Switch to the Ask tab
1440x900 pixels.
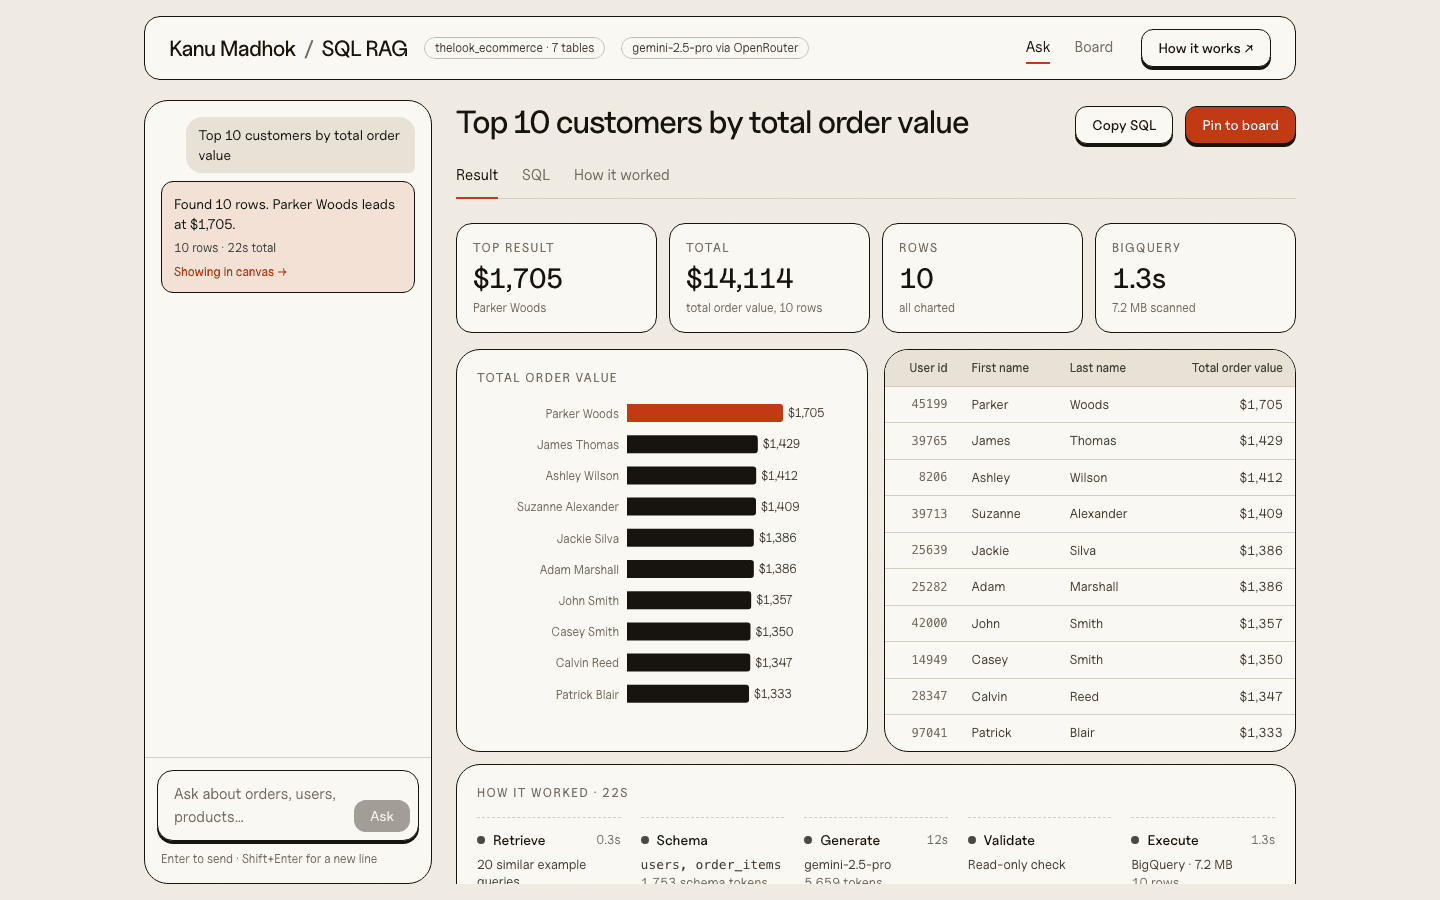pyautogui.click(x=1038, y=47)
